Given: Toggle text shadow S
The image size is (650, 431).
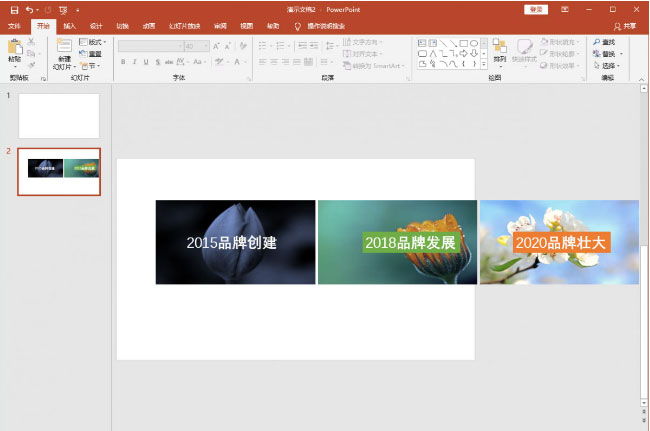Looking at the screenshot, I should click(158, 62).
